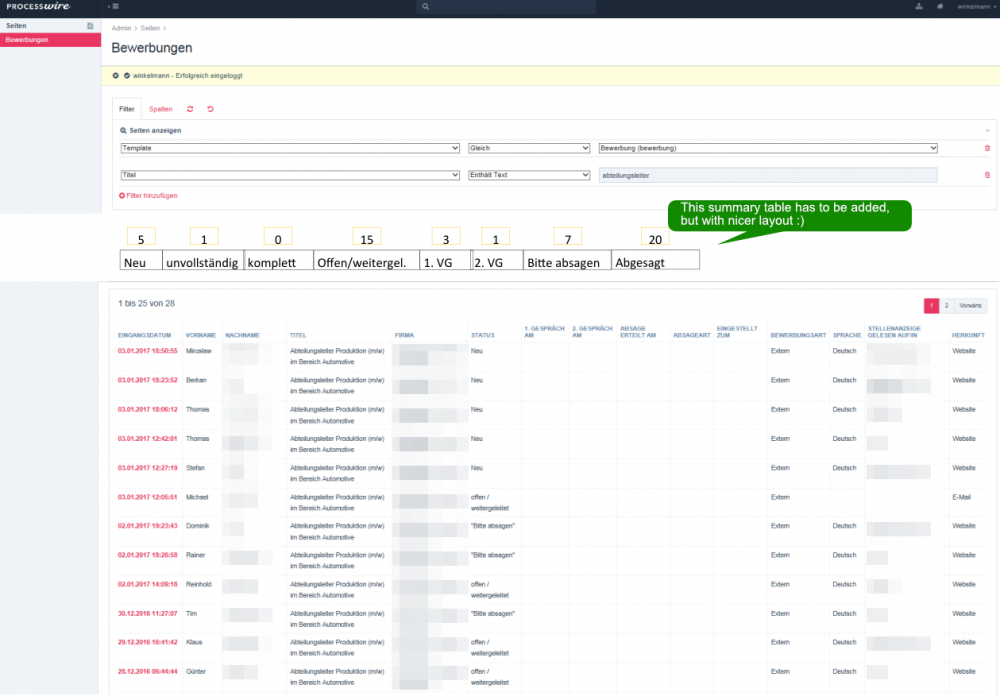
Task: Open the Gleich operator dropdown
Action: [528, 148]
